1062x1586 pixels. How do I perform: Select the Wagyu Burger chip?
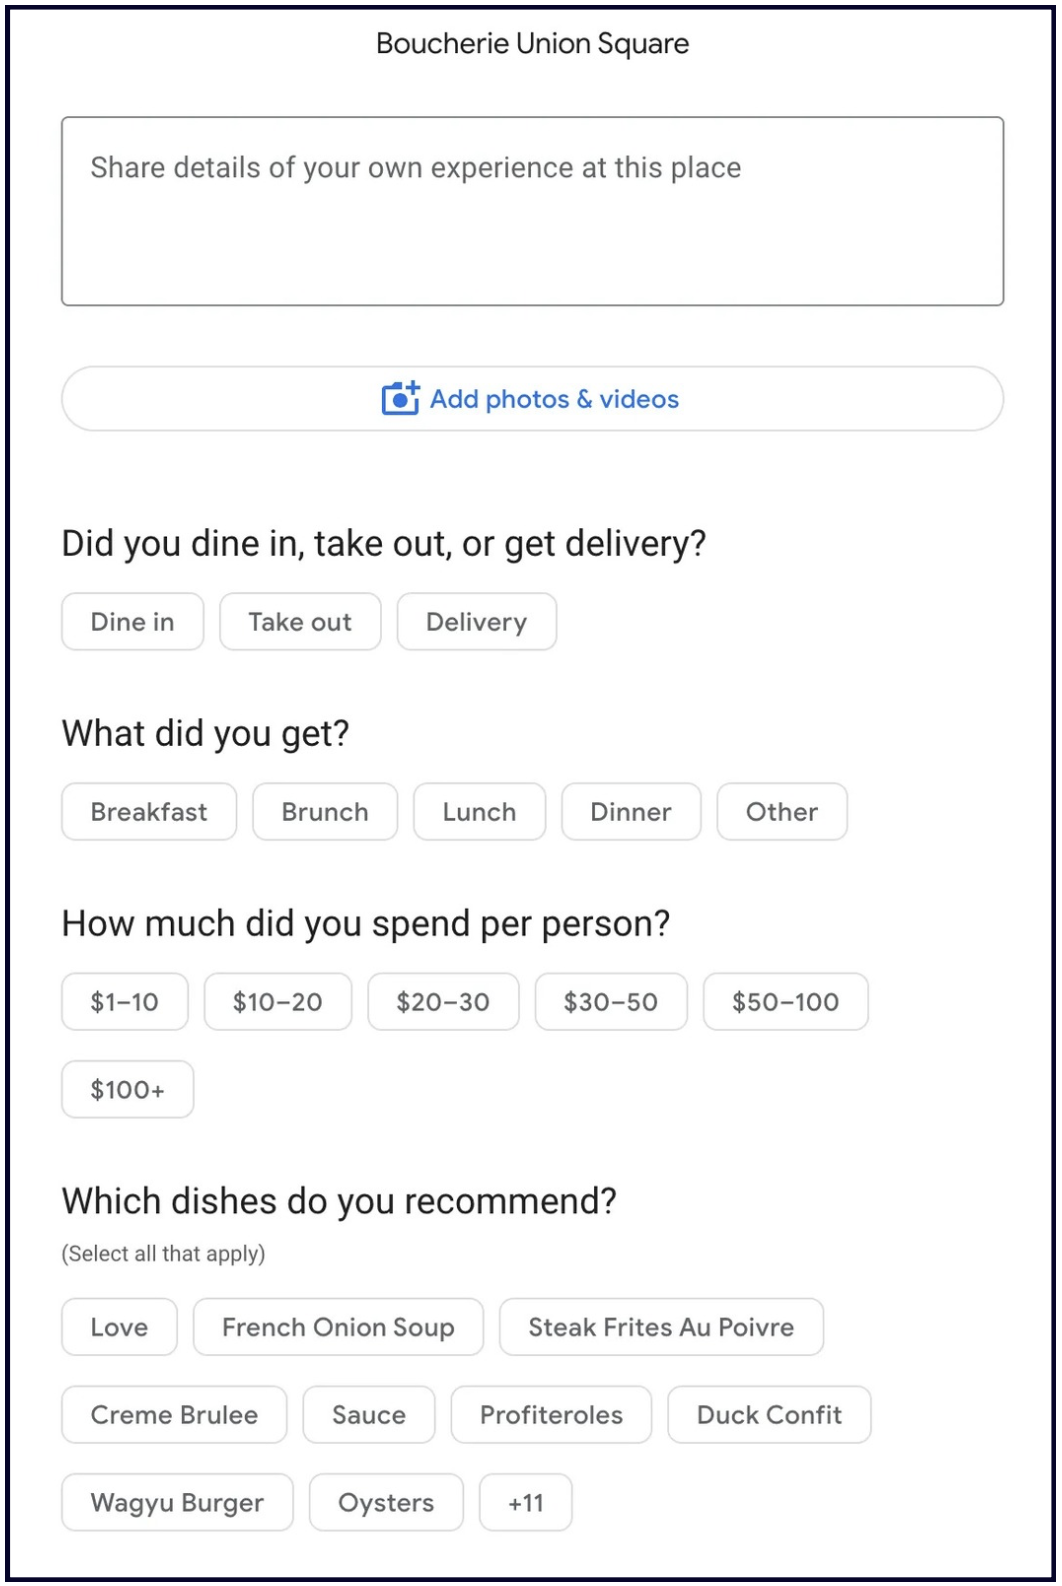coord(177,1503)
